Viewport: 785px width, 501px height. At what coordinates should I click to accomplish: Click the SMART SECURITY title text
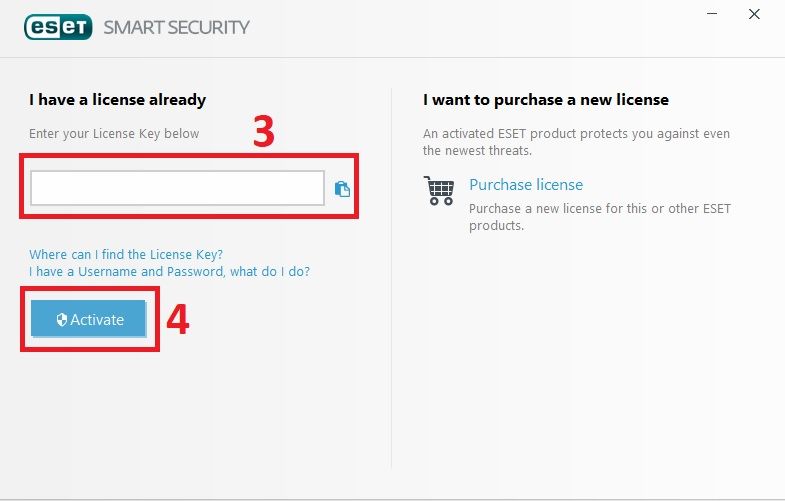pyautogui.click(x=177, y=27)
